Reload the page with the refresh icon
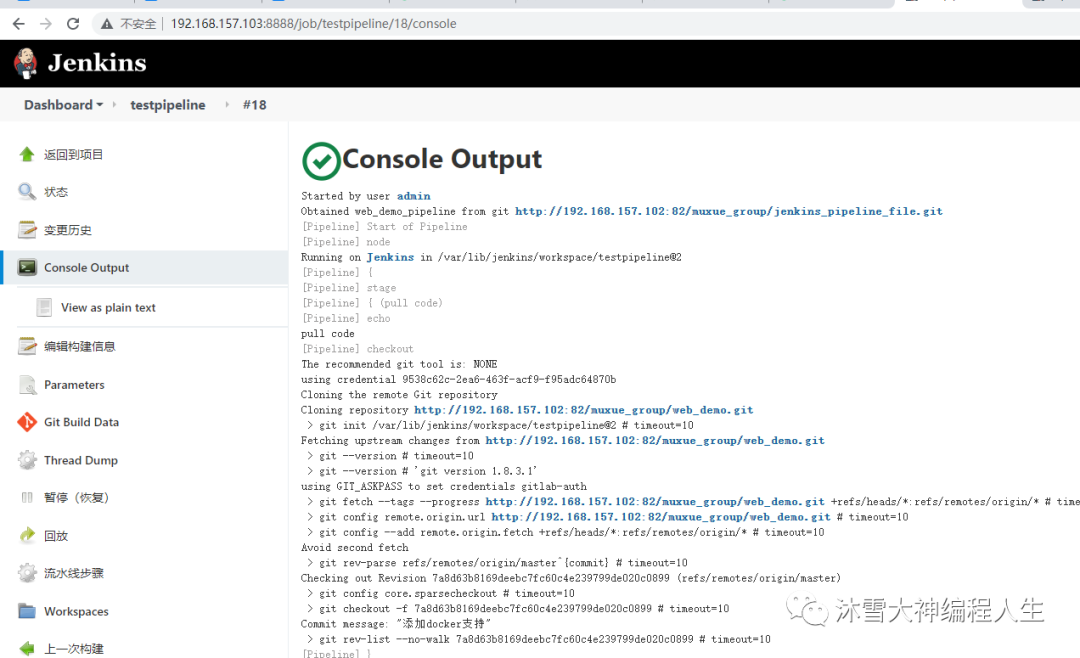 [x=73, y=24]
